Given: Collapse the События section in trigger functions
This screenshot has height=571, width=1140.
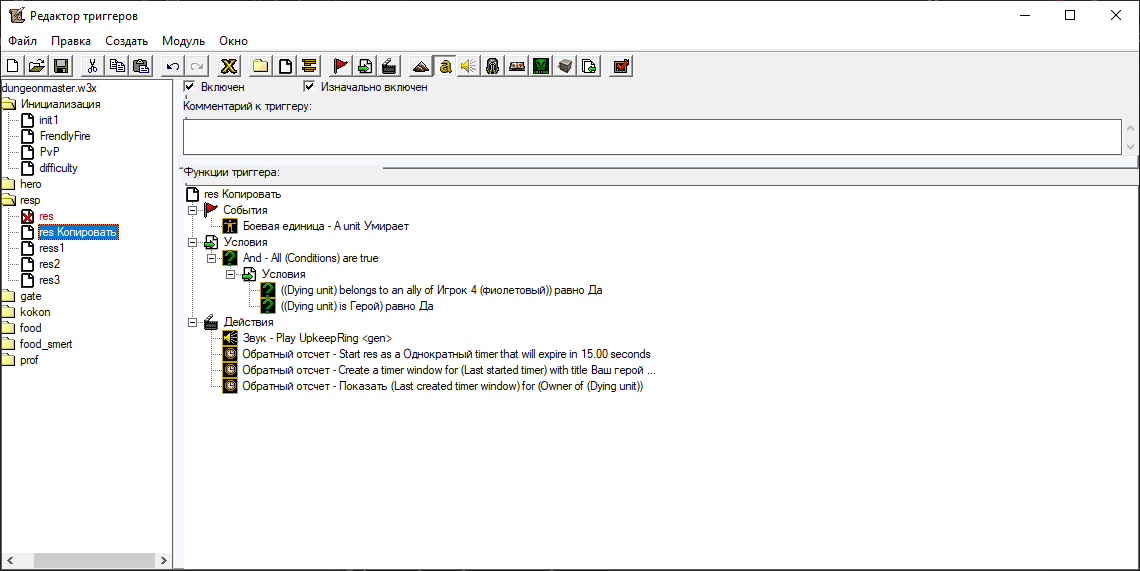Looking at the screenshot, I should click(193, 210).
